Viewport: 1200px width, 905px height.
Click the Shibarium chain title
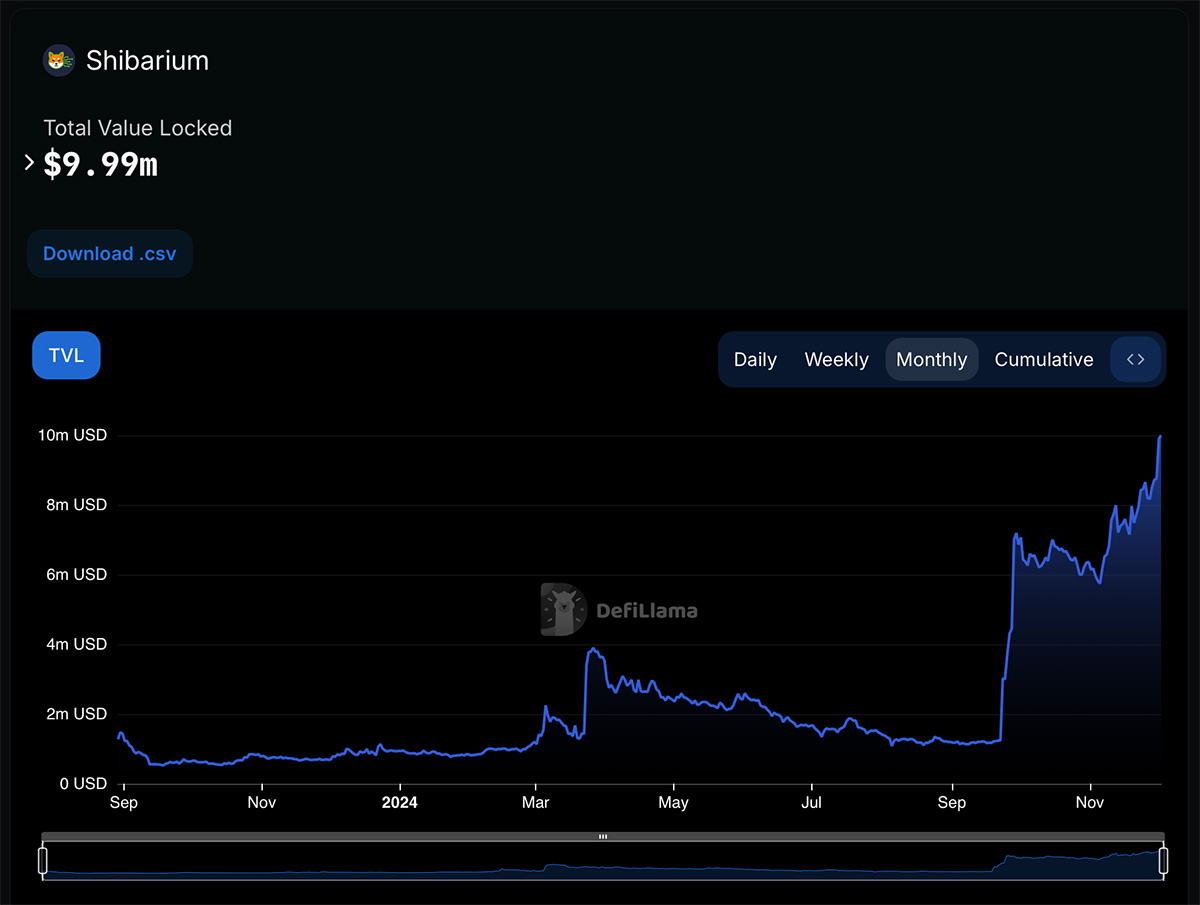pos(147,60)
